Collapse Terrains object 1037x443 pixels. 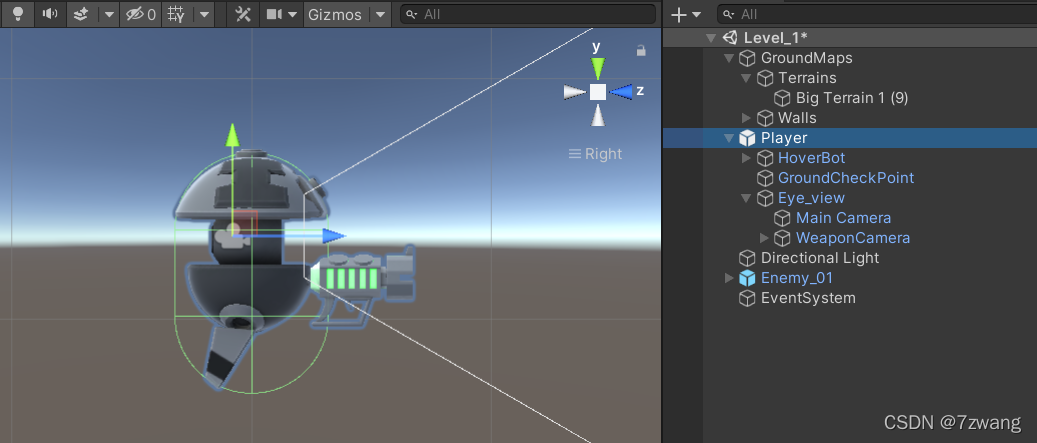(x=746, y=78)
